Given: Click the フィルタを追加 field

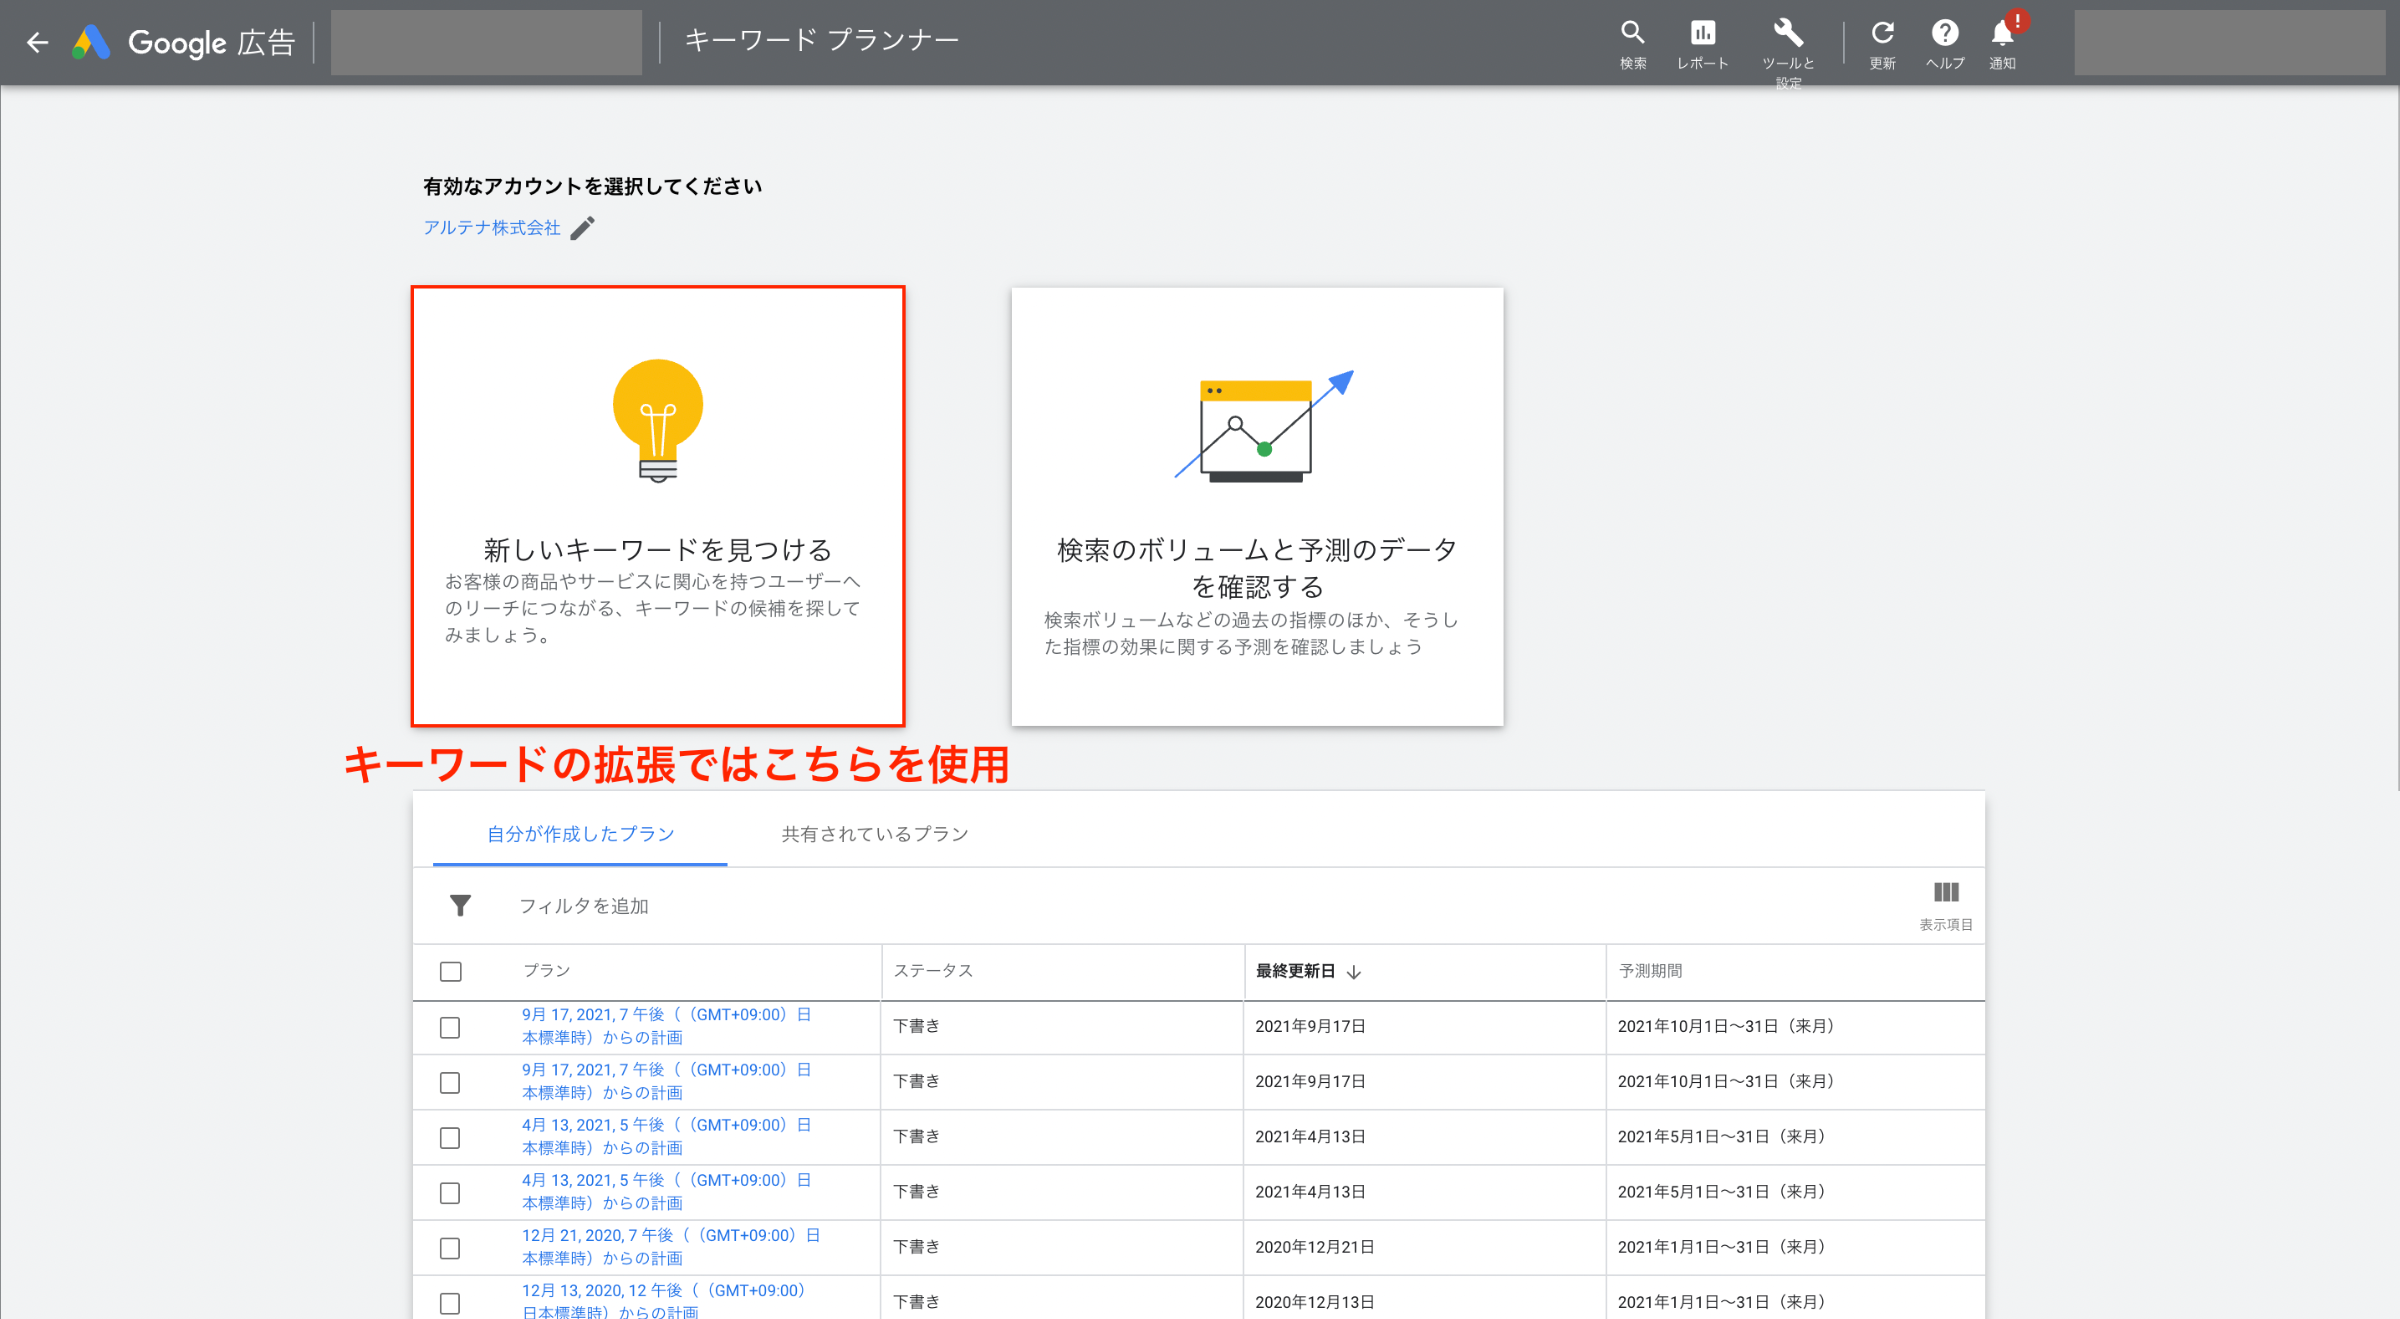Looking at the screenshot, I should (584, 906).
